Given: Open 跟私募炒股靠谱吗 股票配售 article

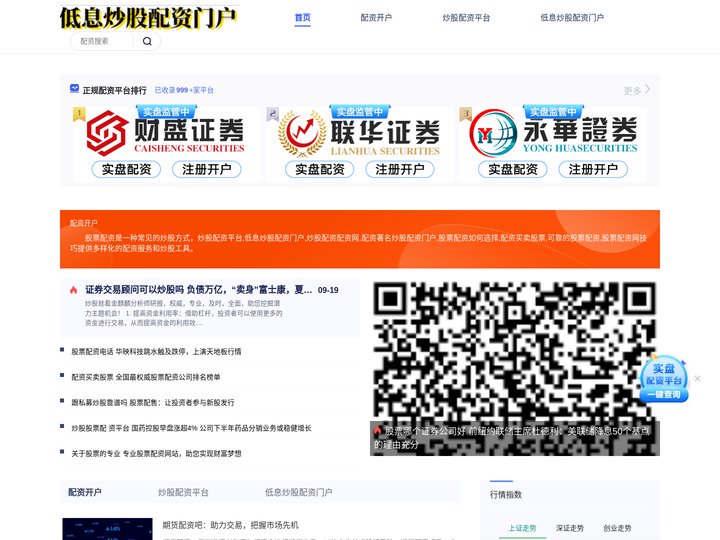Looking at the screenshot, I should pos(153,403).
